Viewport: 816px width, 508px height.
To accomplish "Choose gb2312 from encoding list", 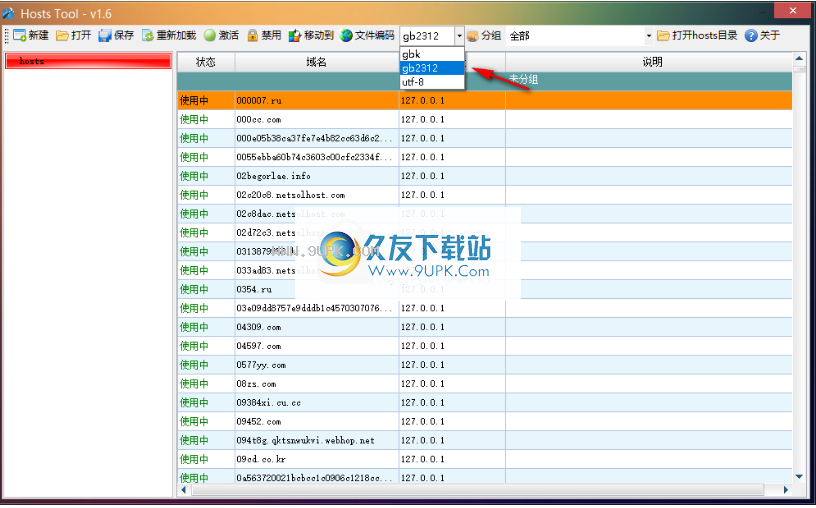I will point(432,68).
